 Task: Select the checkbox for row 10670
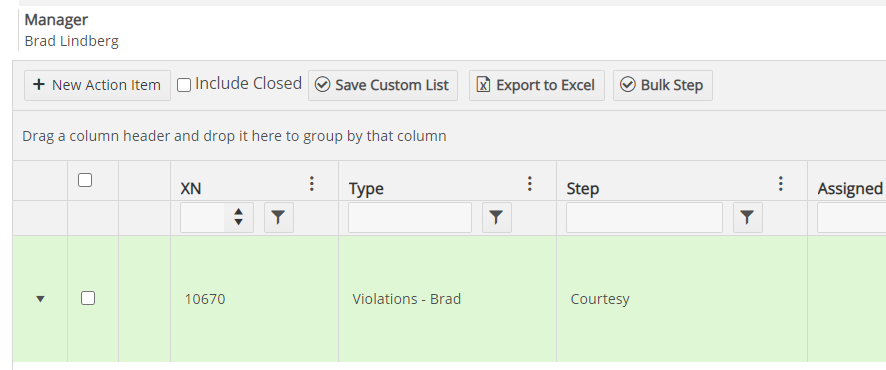pos(88,298)
